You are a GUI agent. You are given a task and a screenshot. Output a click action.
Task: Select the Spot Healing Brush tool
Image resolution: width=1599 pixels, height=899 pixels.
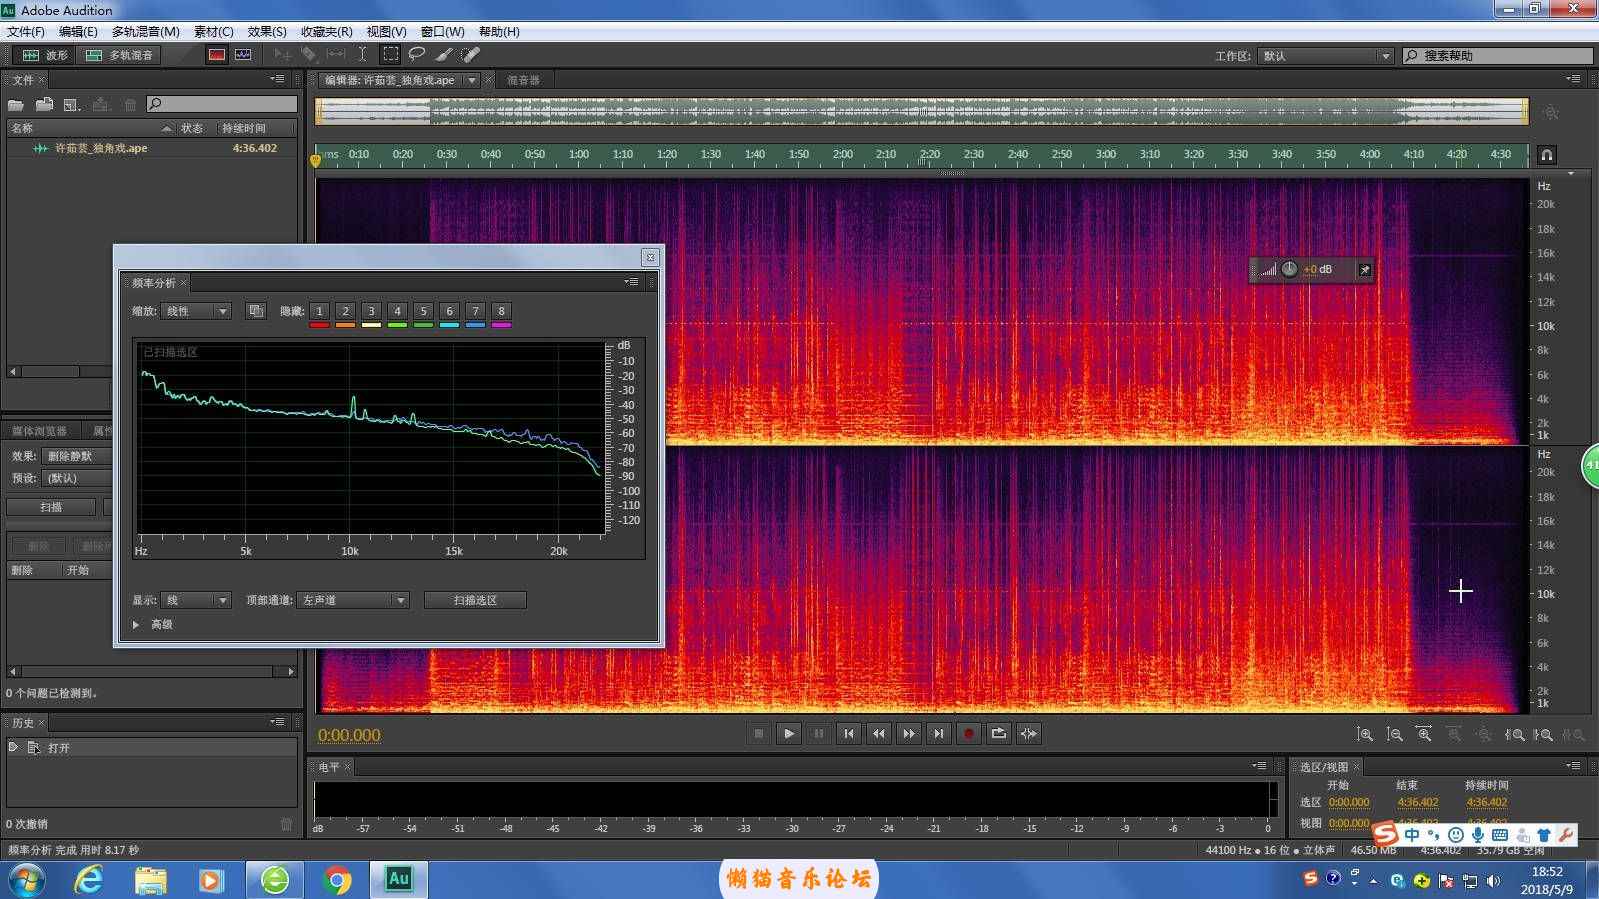coord(471,55)
